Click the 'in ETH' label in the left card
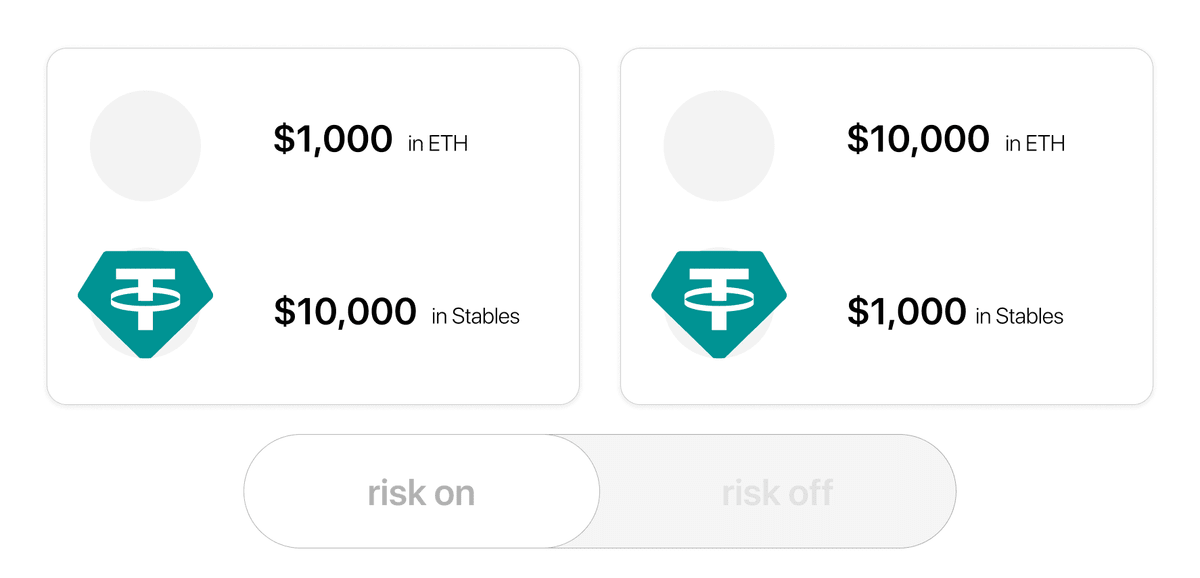The height and width of the screenshot is (578, 1200). coord(438,144)
